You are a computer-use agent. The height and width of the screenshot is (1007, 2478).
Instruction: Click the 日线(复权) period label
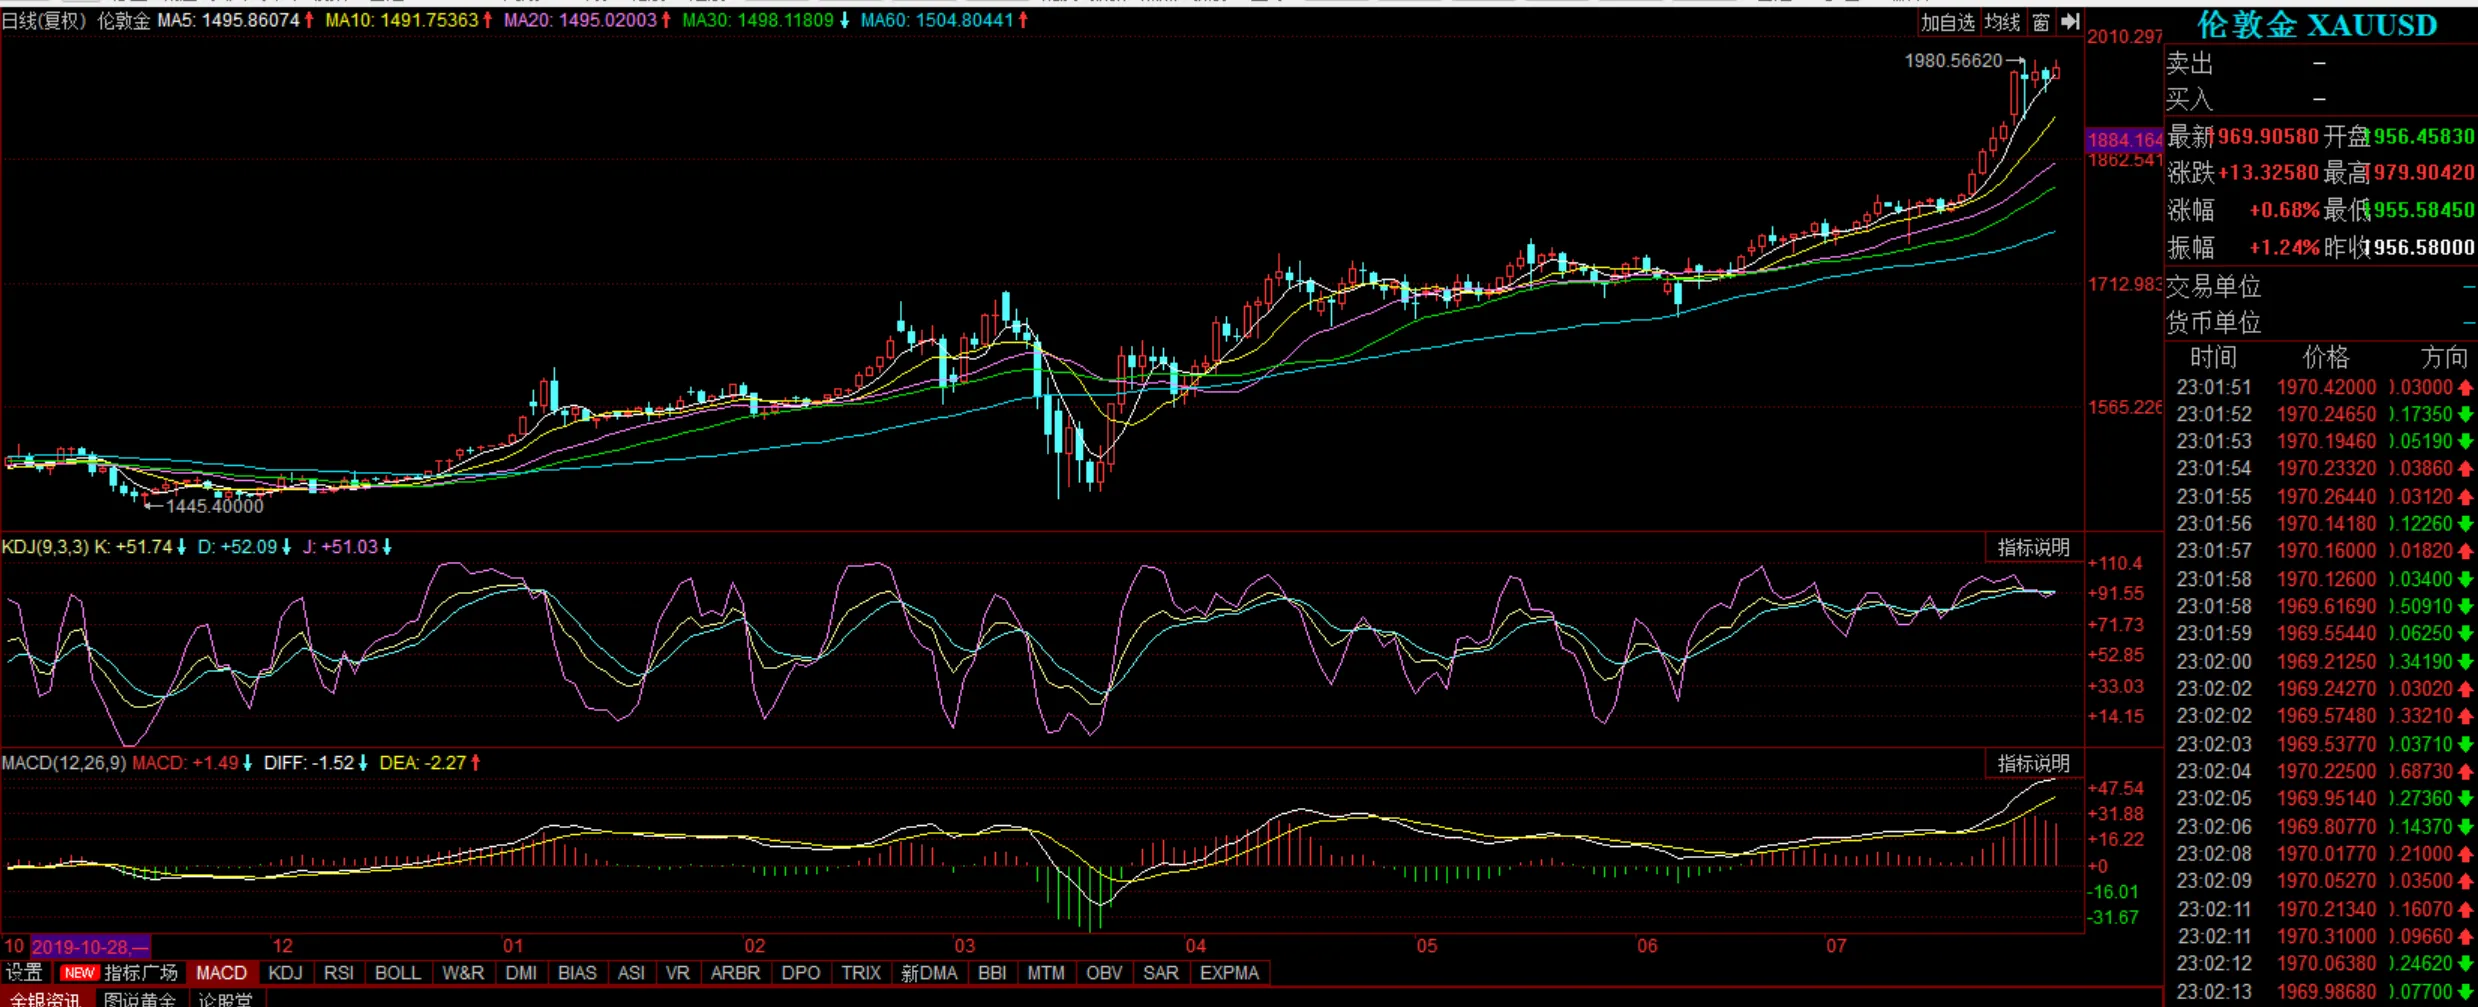[45, 20]
